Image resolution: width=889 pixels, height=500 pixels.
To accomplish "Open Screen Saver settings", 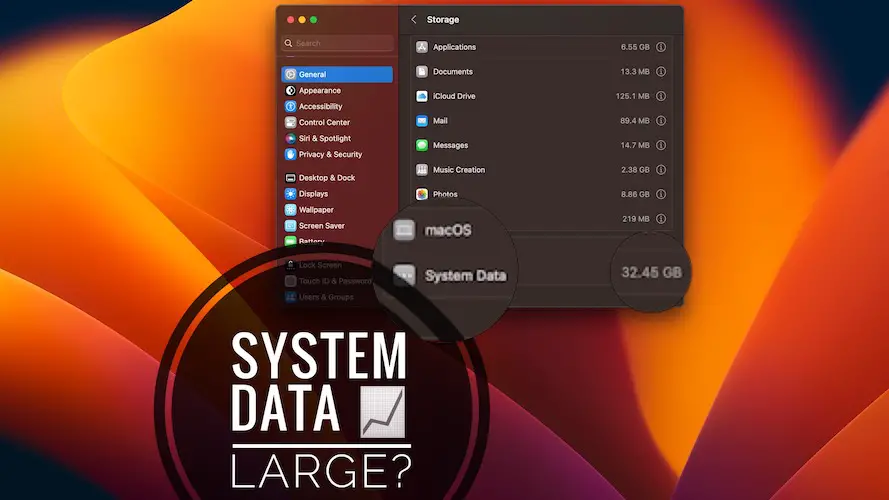I will [x=321, y=226].
